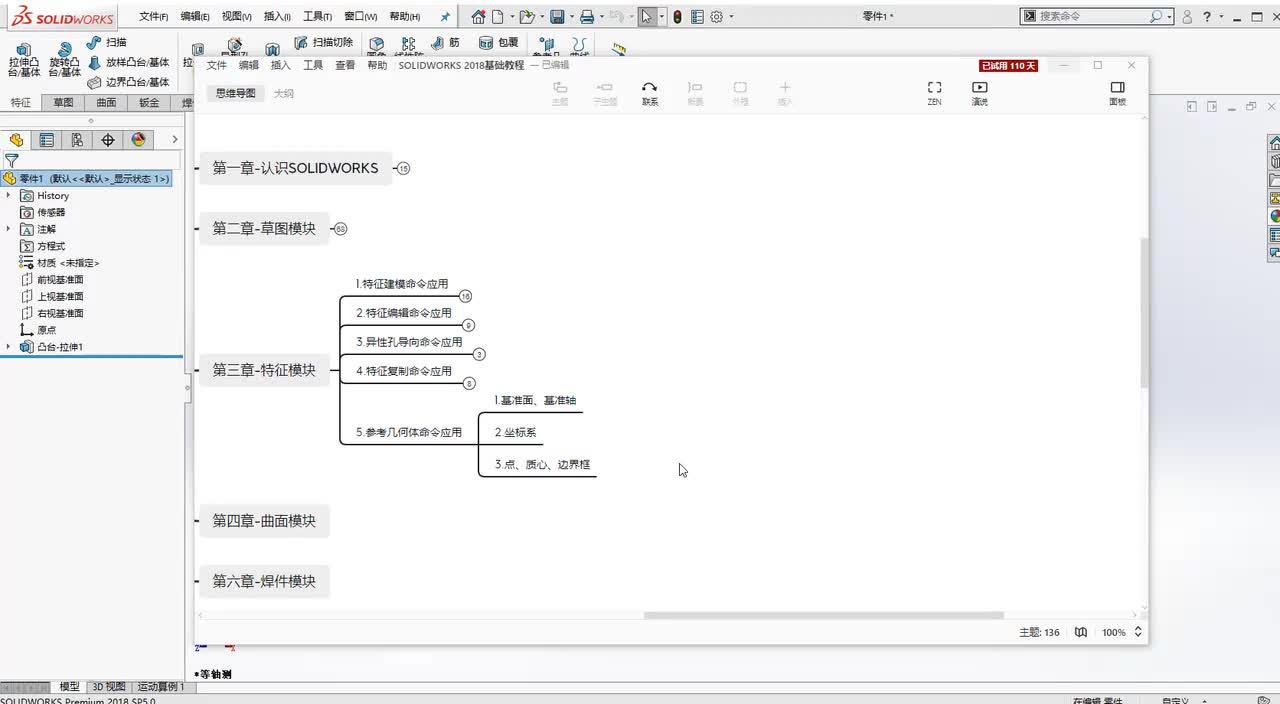Select the 第三章-特征模块 topic

[x=264, y=370]
